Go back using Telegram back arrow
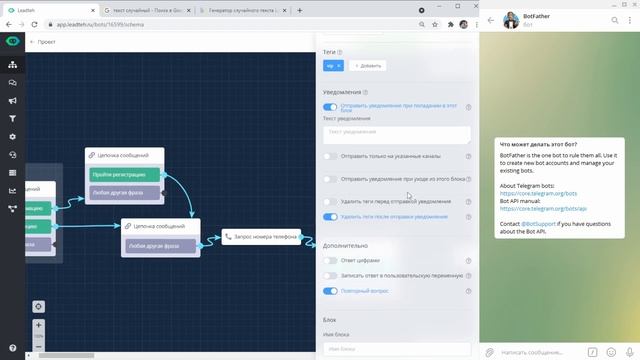The height and width of the screenshot is (360, 640). point(491,20)
